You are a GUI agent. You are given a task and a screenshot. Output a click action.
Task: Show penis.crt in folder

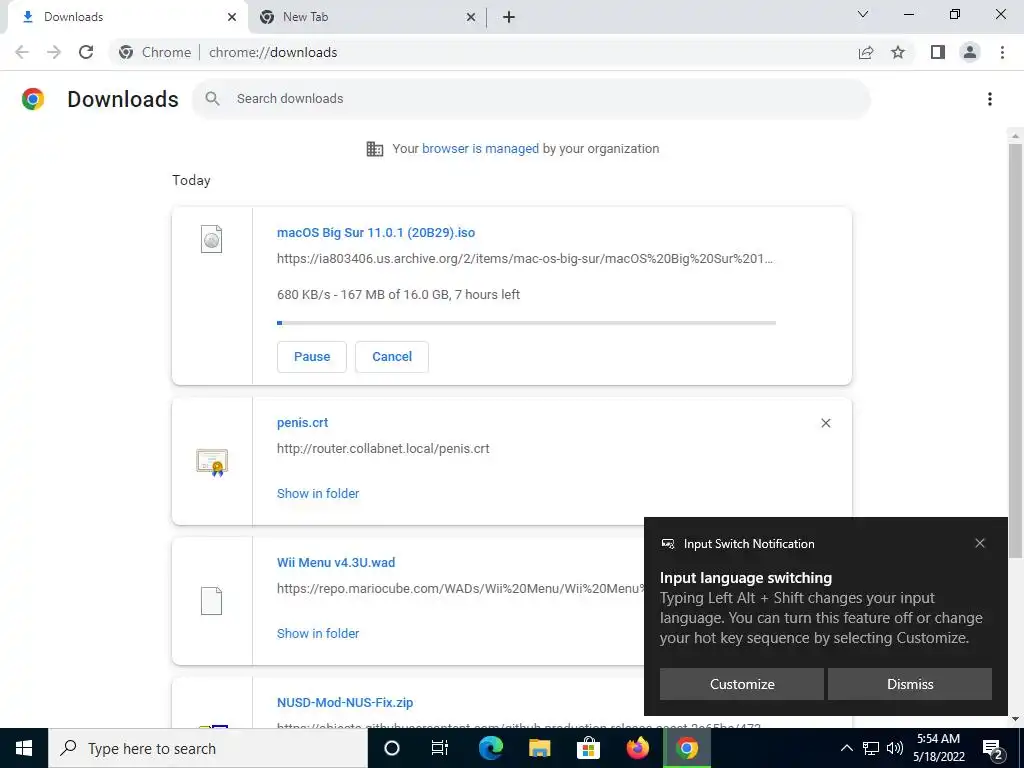[x=318, y=494]
